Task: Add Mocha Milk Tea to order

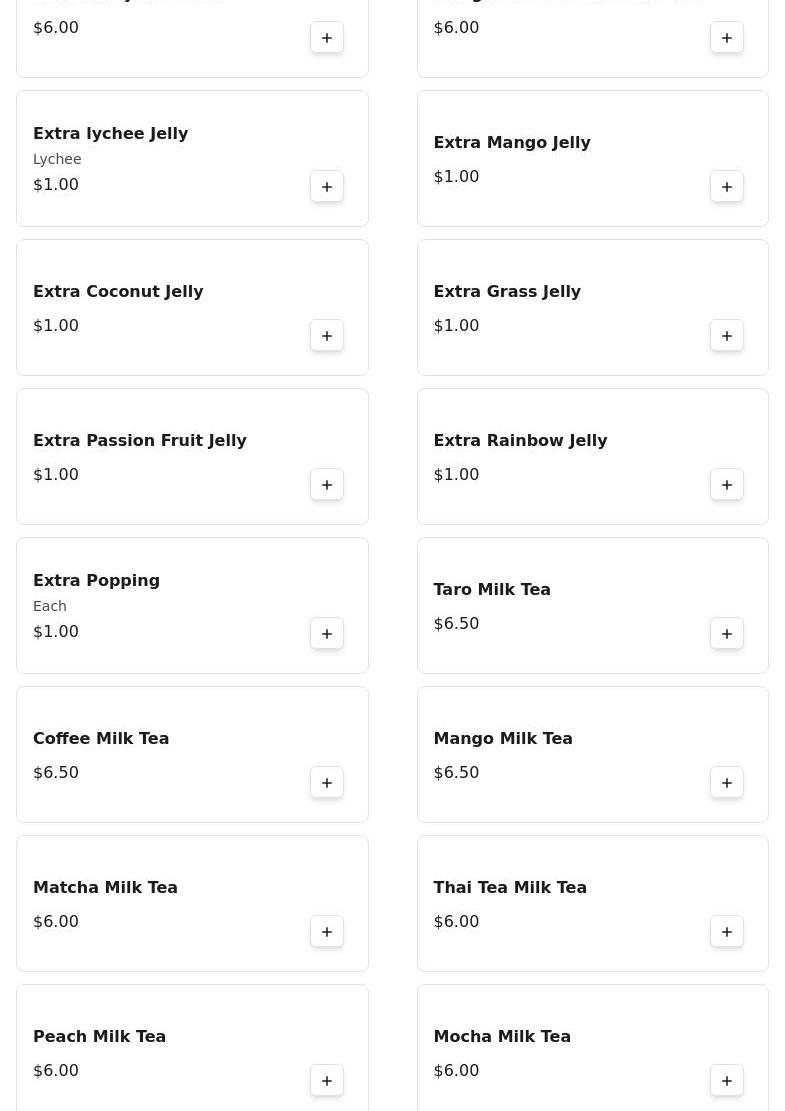Action: tap(727, 1081)
